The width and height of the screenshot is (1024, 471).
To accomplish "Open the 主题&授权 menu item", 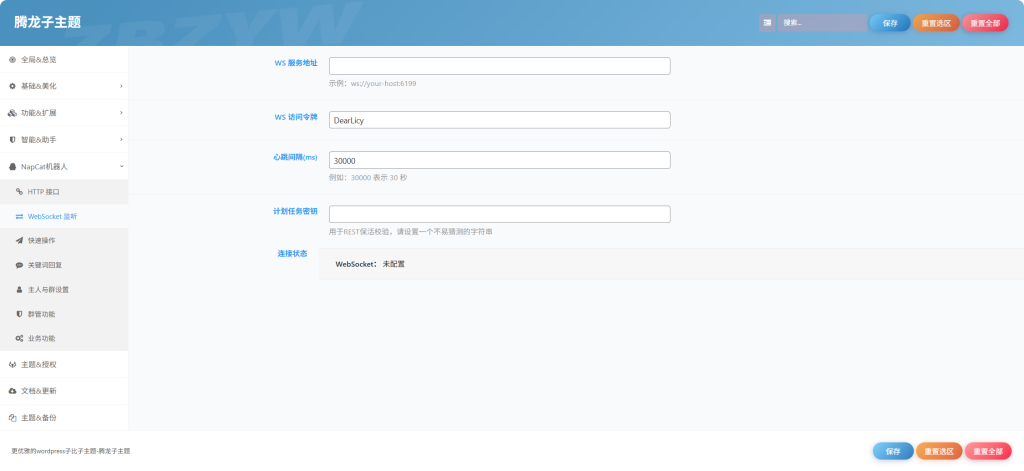I will 40,364.
